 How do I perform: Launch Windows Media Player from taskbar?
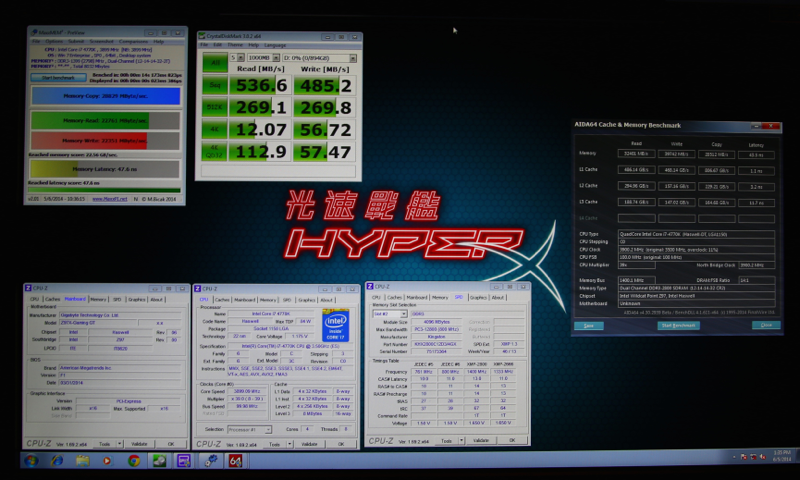click(108, 461)
